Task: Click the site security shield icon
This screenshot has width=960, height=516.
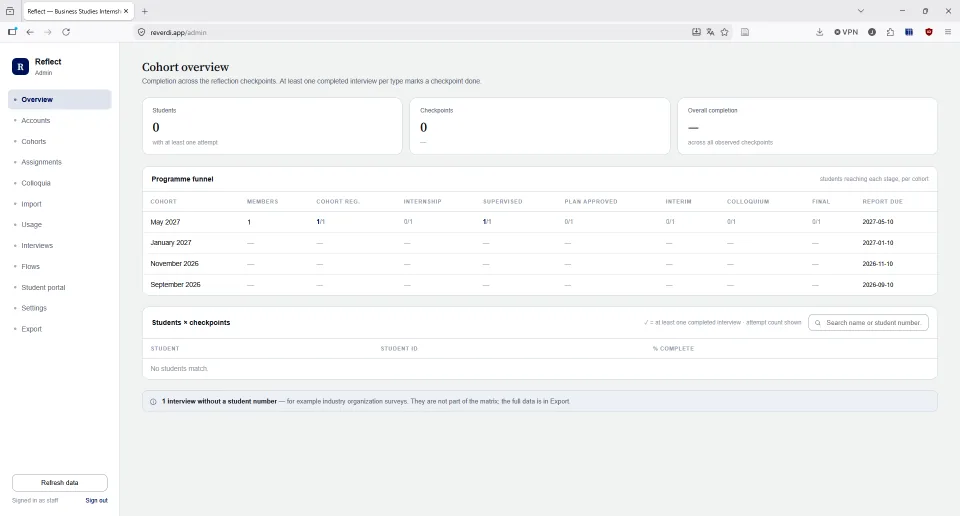Action: pos(141,32)
